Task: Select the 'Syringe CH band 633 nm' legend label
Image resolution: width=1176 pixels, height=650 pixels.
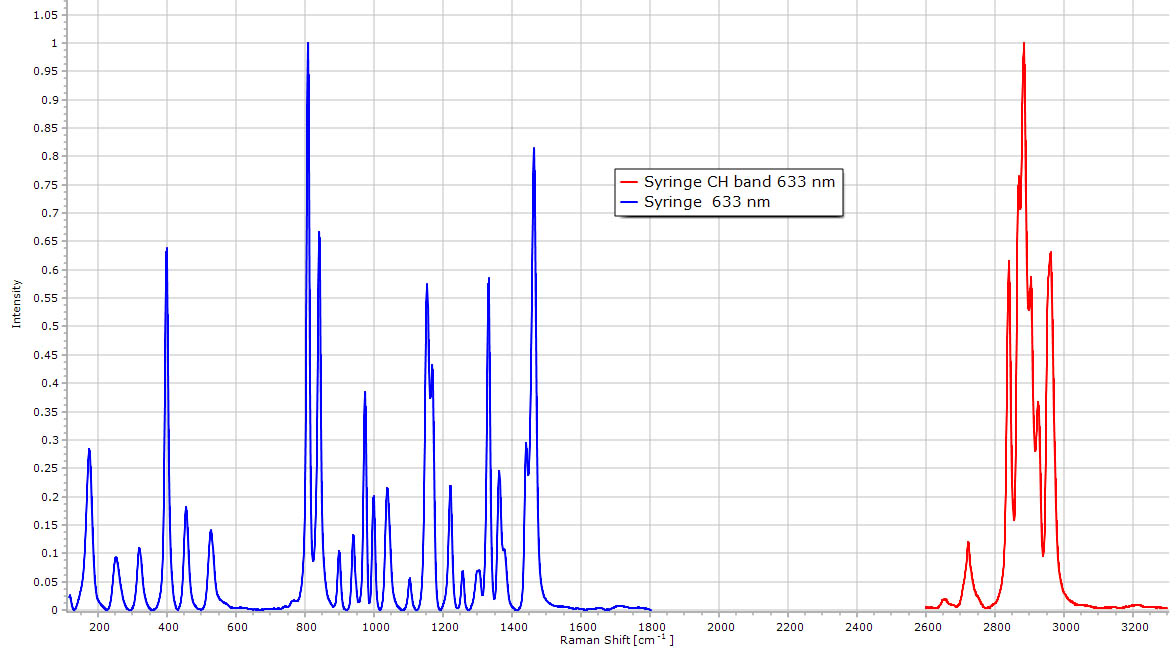Action: [738, 182]
